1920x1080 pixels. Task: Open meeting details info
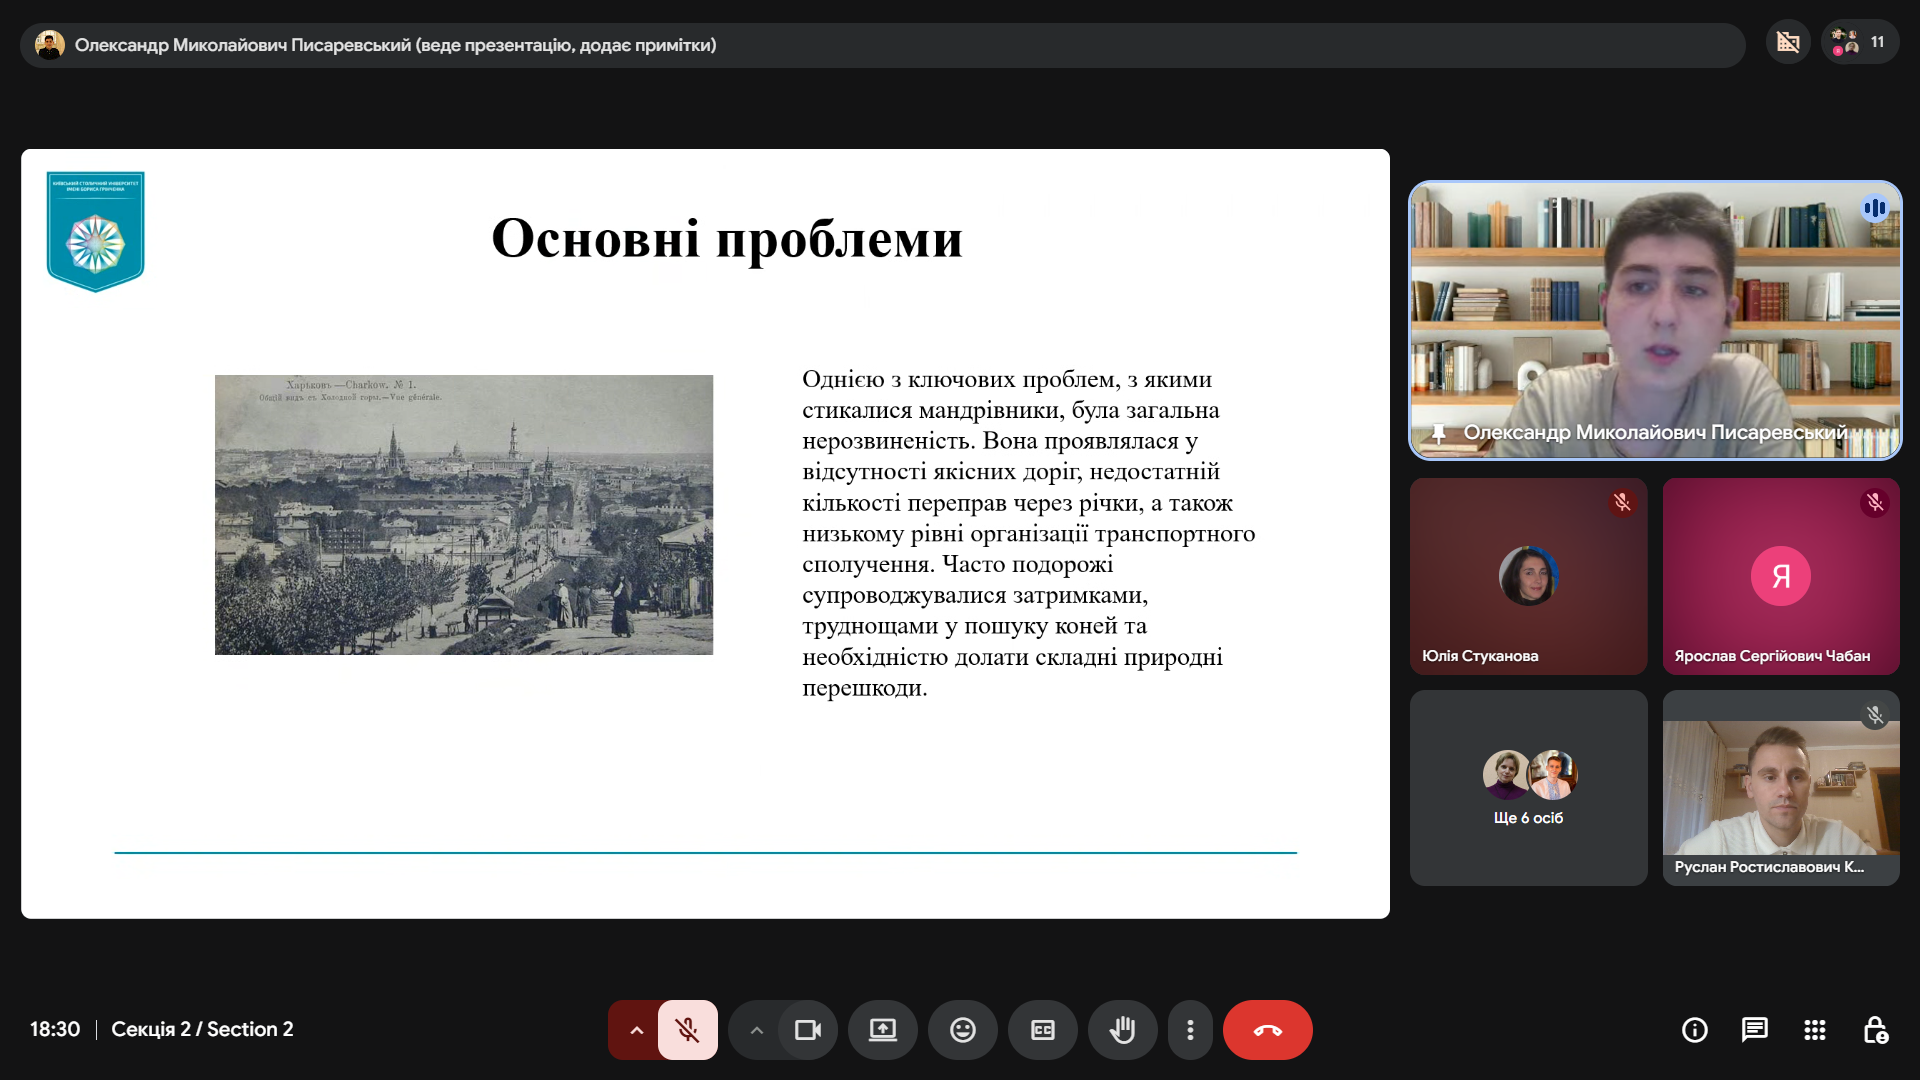click(x=1695, y=1030)
